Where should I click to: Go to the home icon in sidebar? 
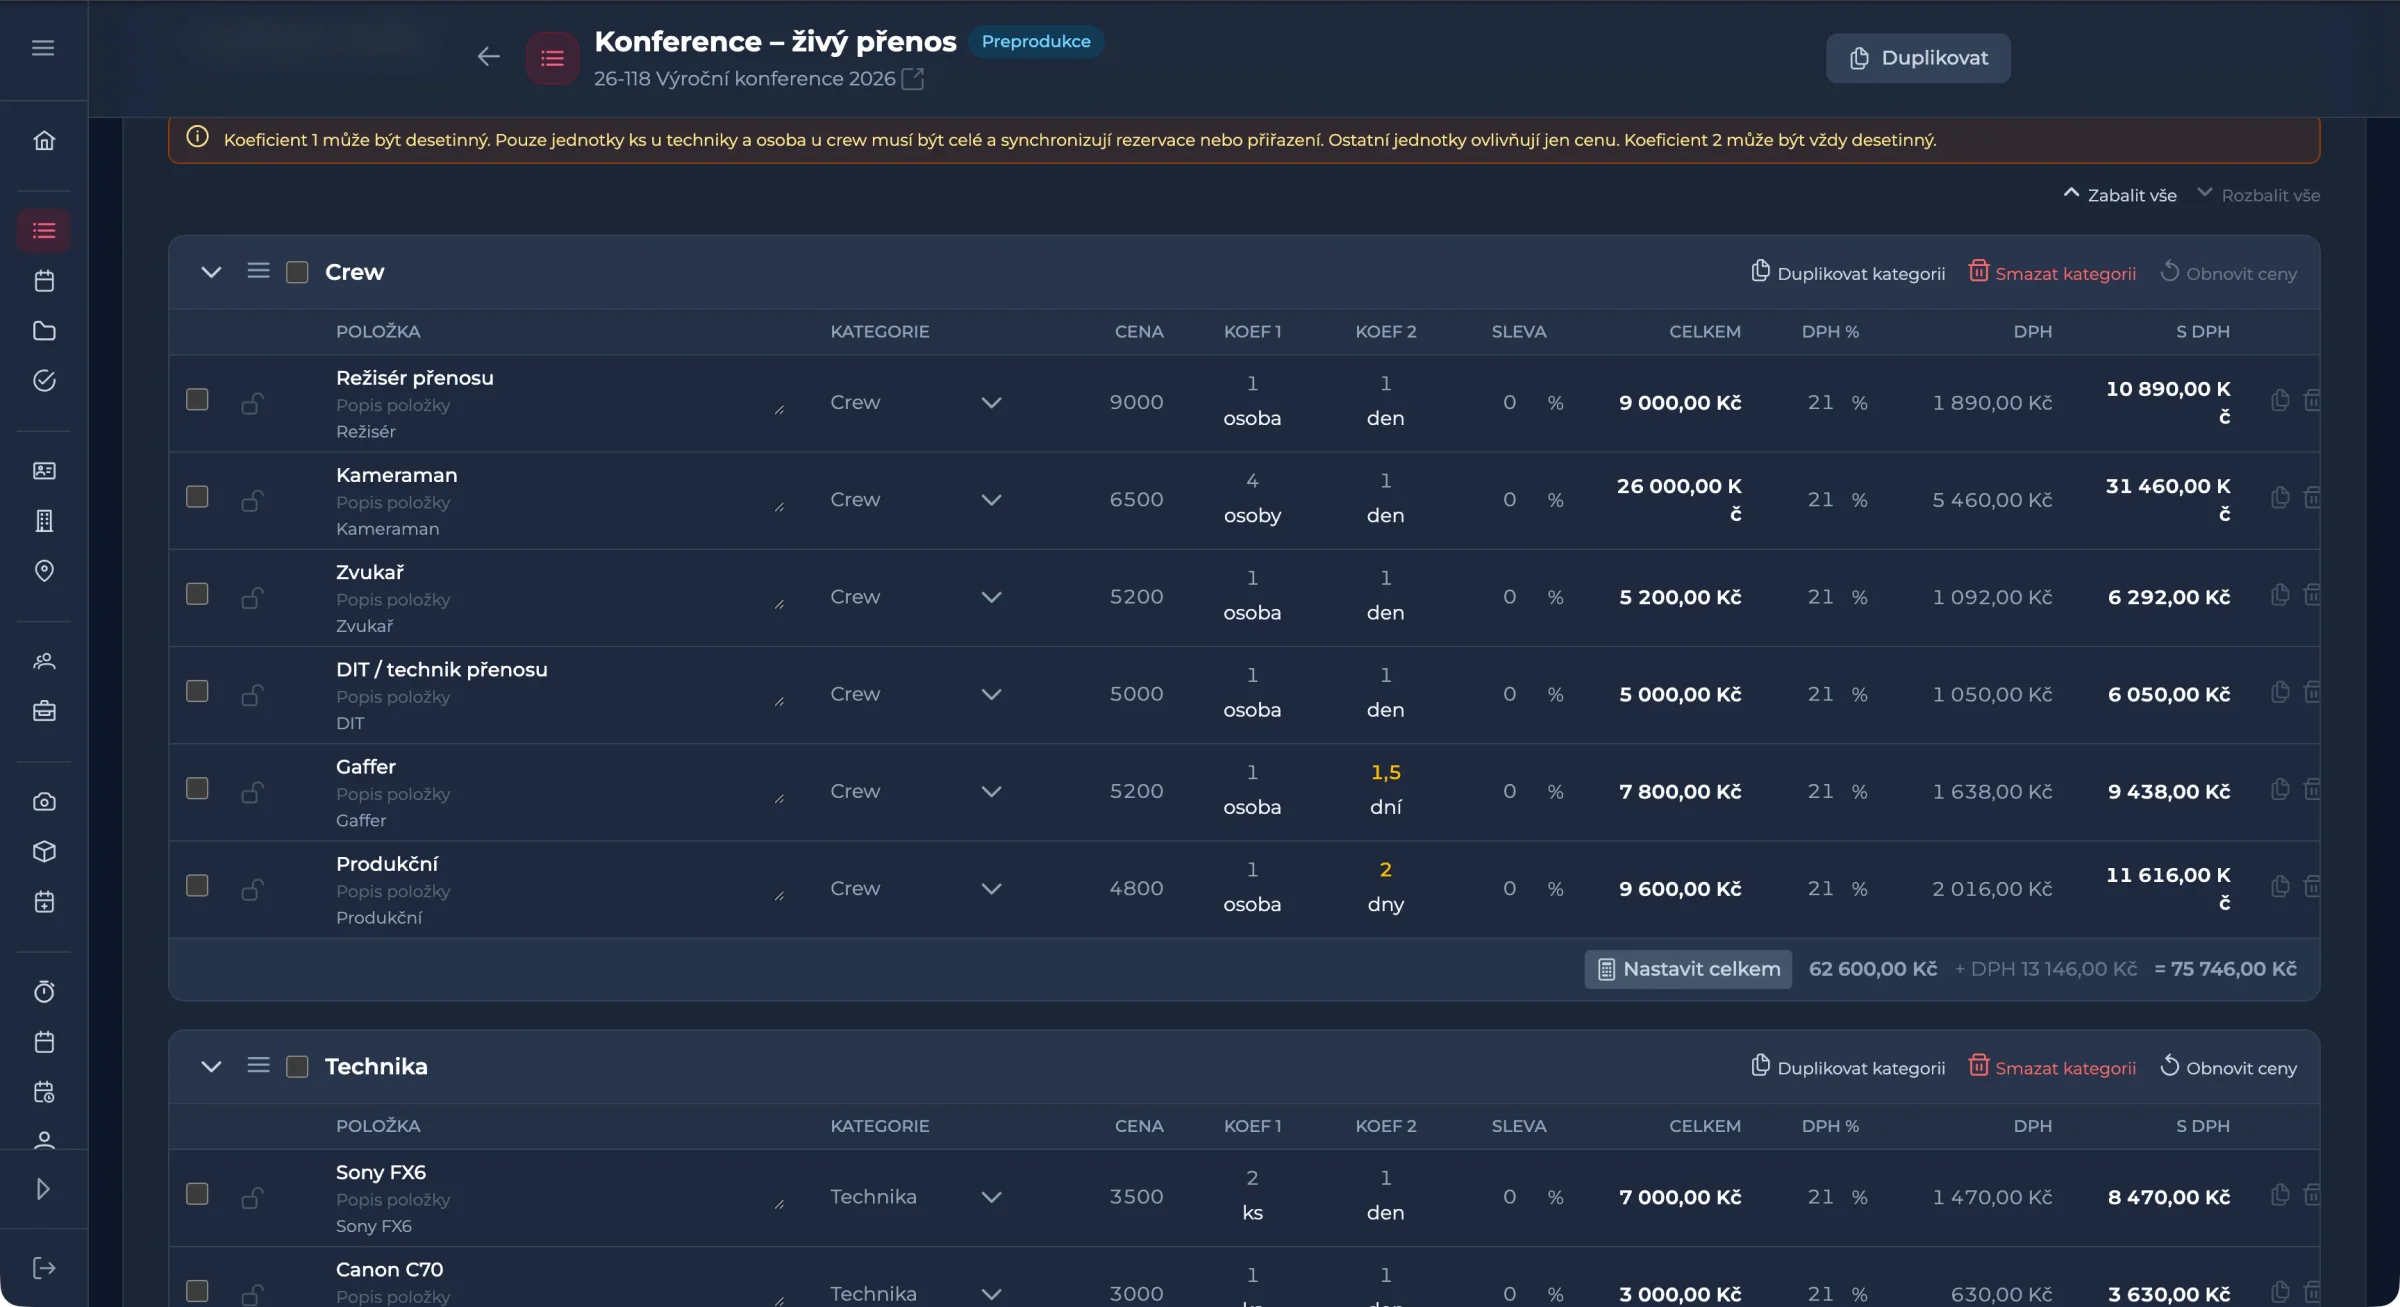[x=44, y=141]
